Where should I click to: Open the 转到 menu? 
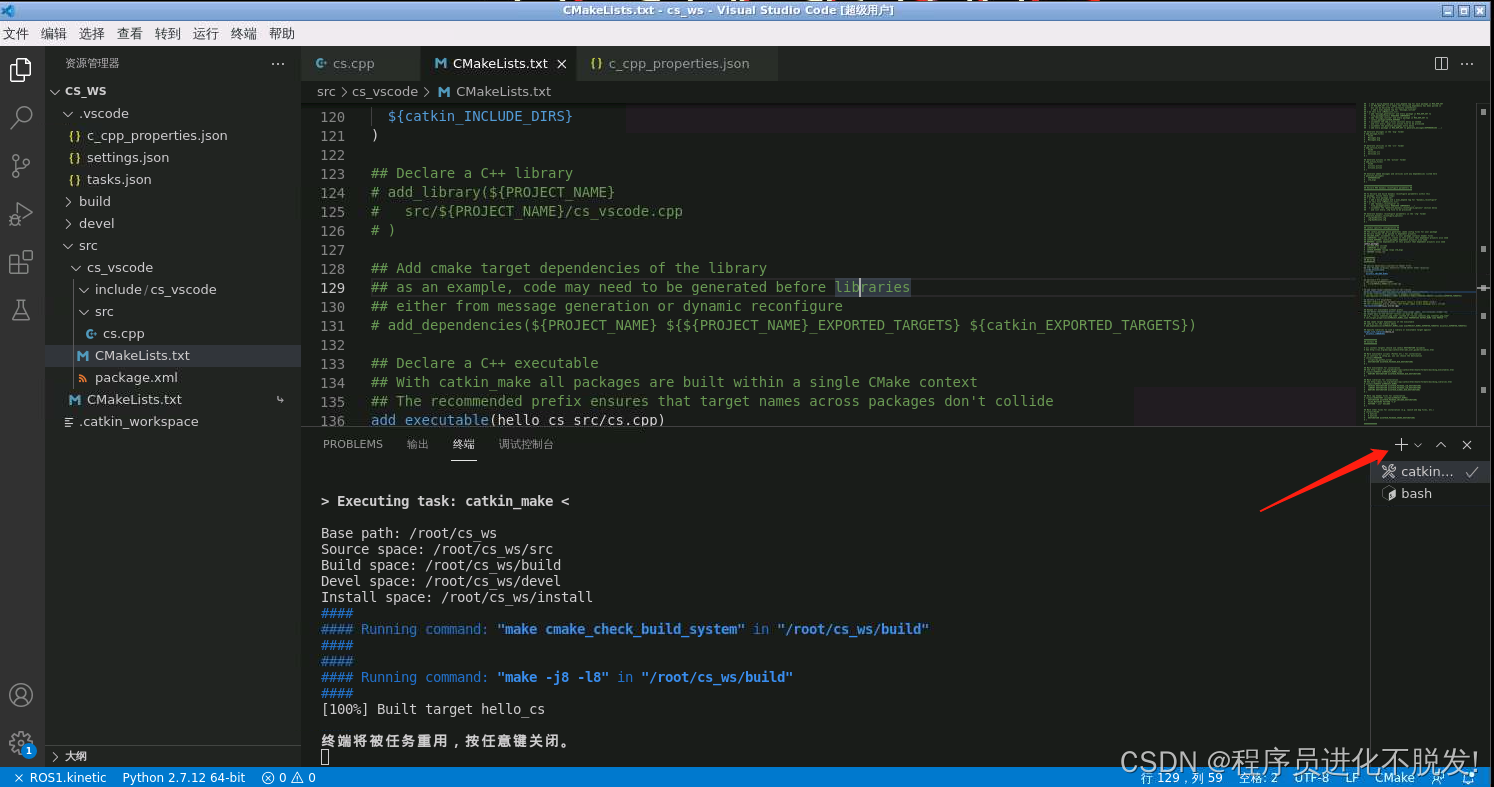coord(168,33)
